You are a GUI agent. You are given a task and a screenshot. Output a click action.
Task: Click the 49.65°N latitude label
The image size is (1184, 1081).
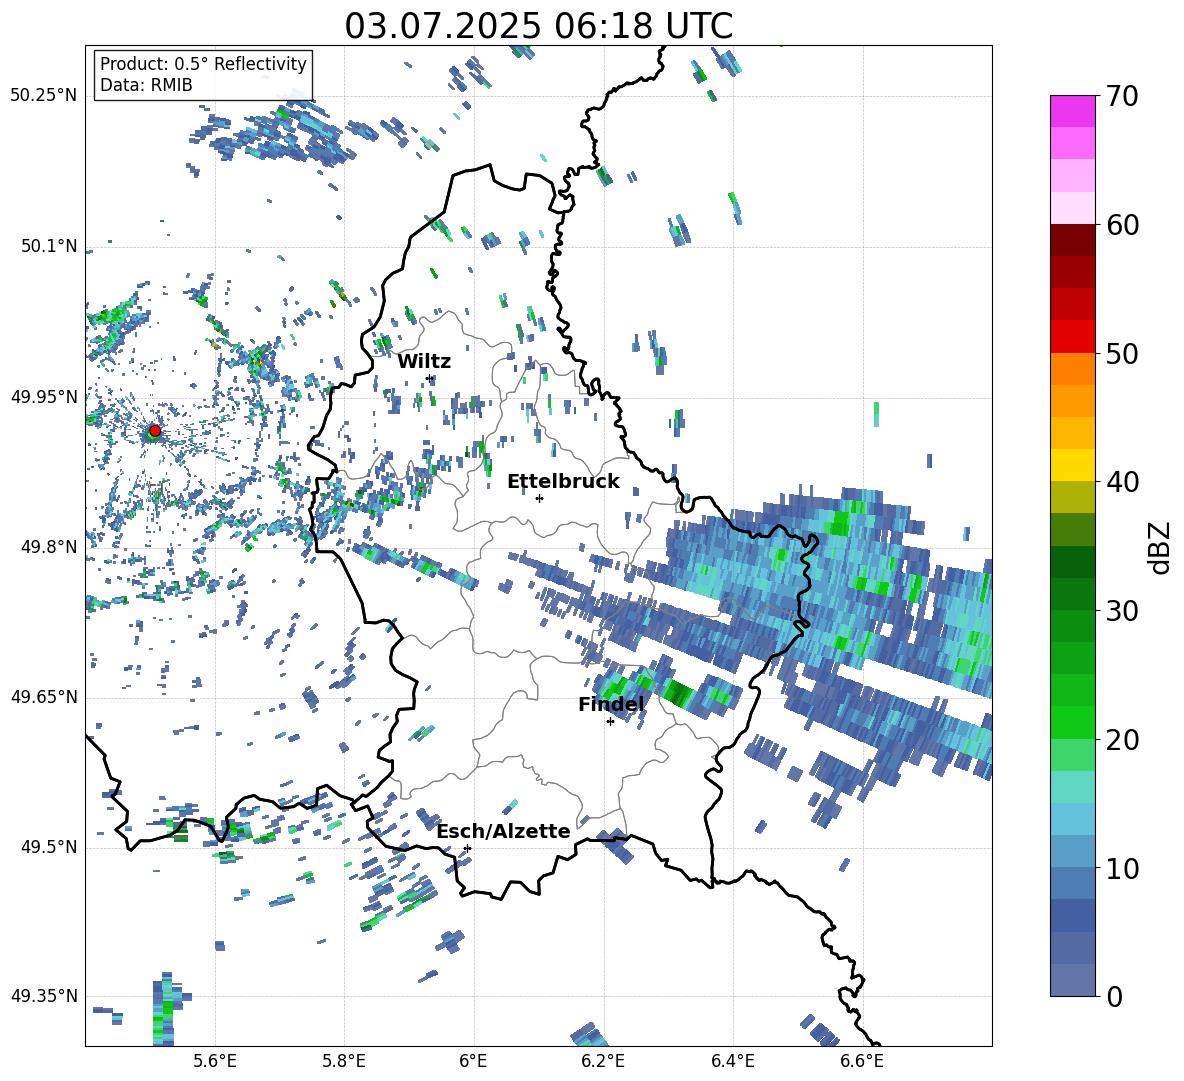[44, 697]
